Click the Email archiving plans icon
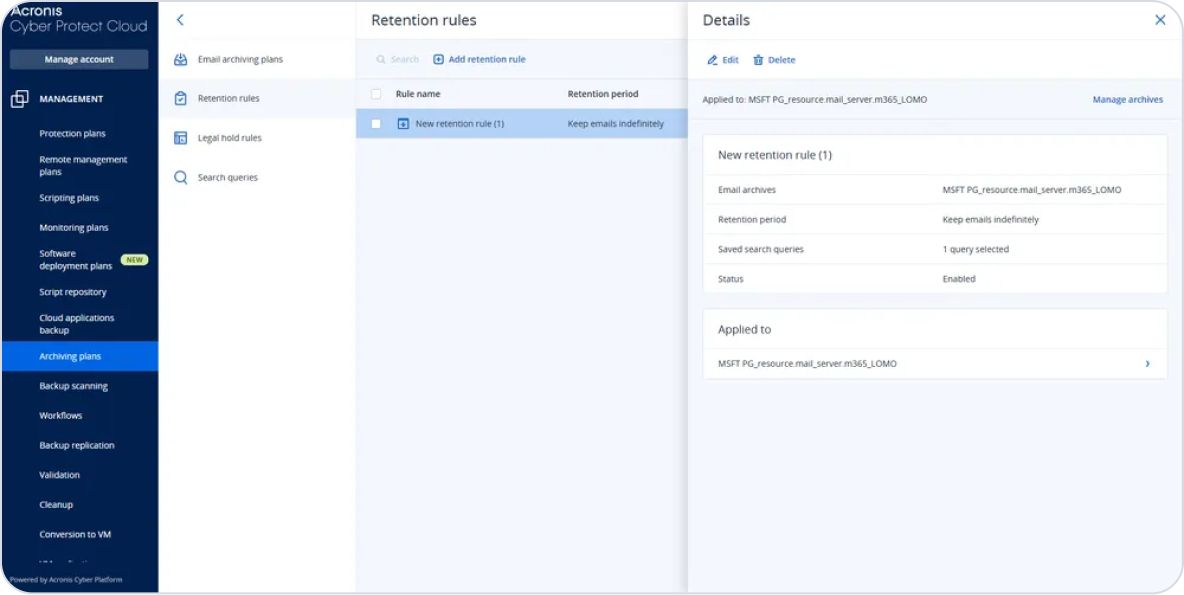The height and width of the screenshot is (595, 1184). point(181,60)
